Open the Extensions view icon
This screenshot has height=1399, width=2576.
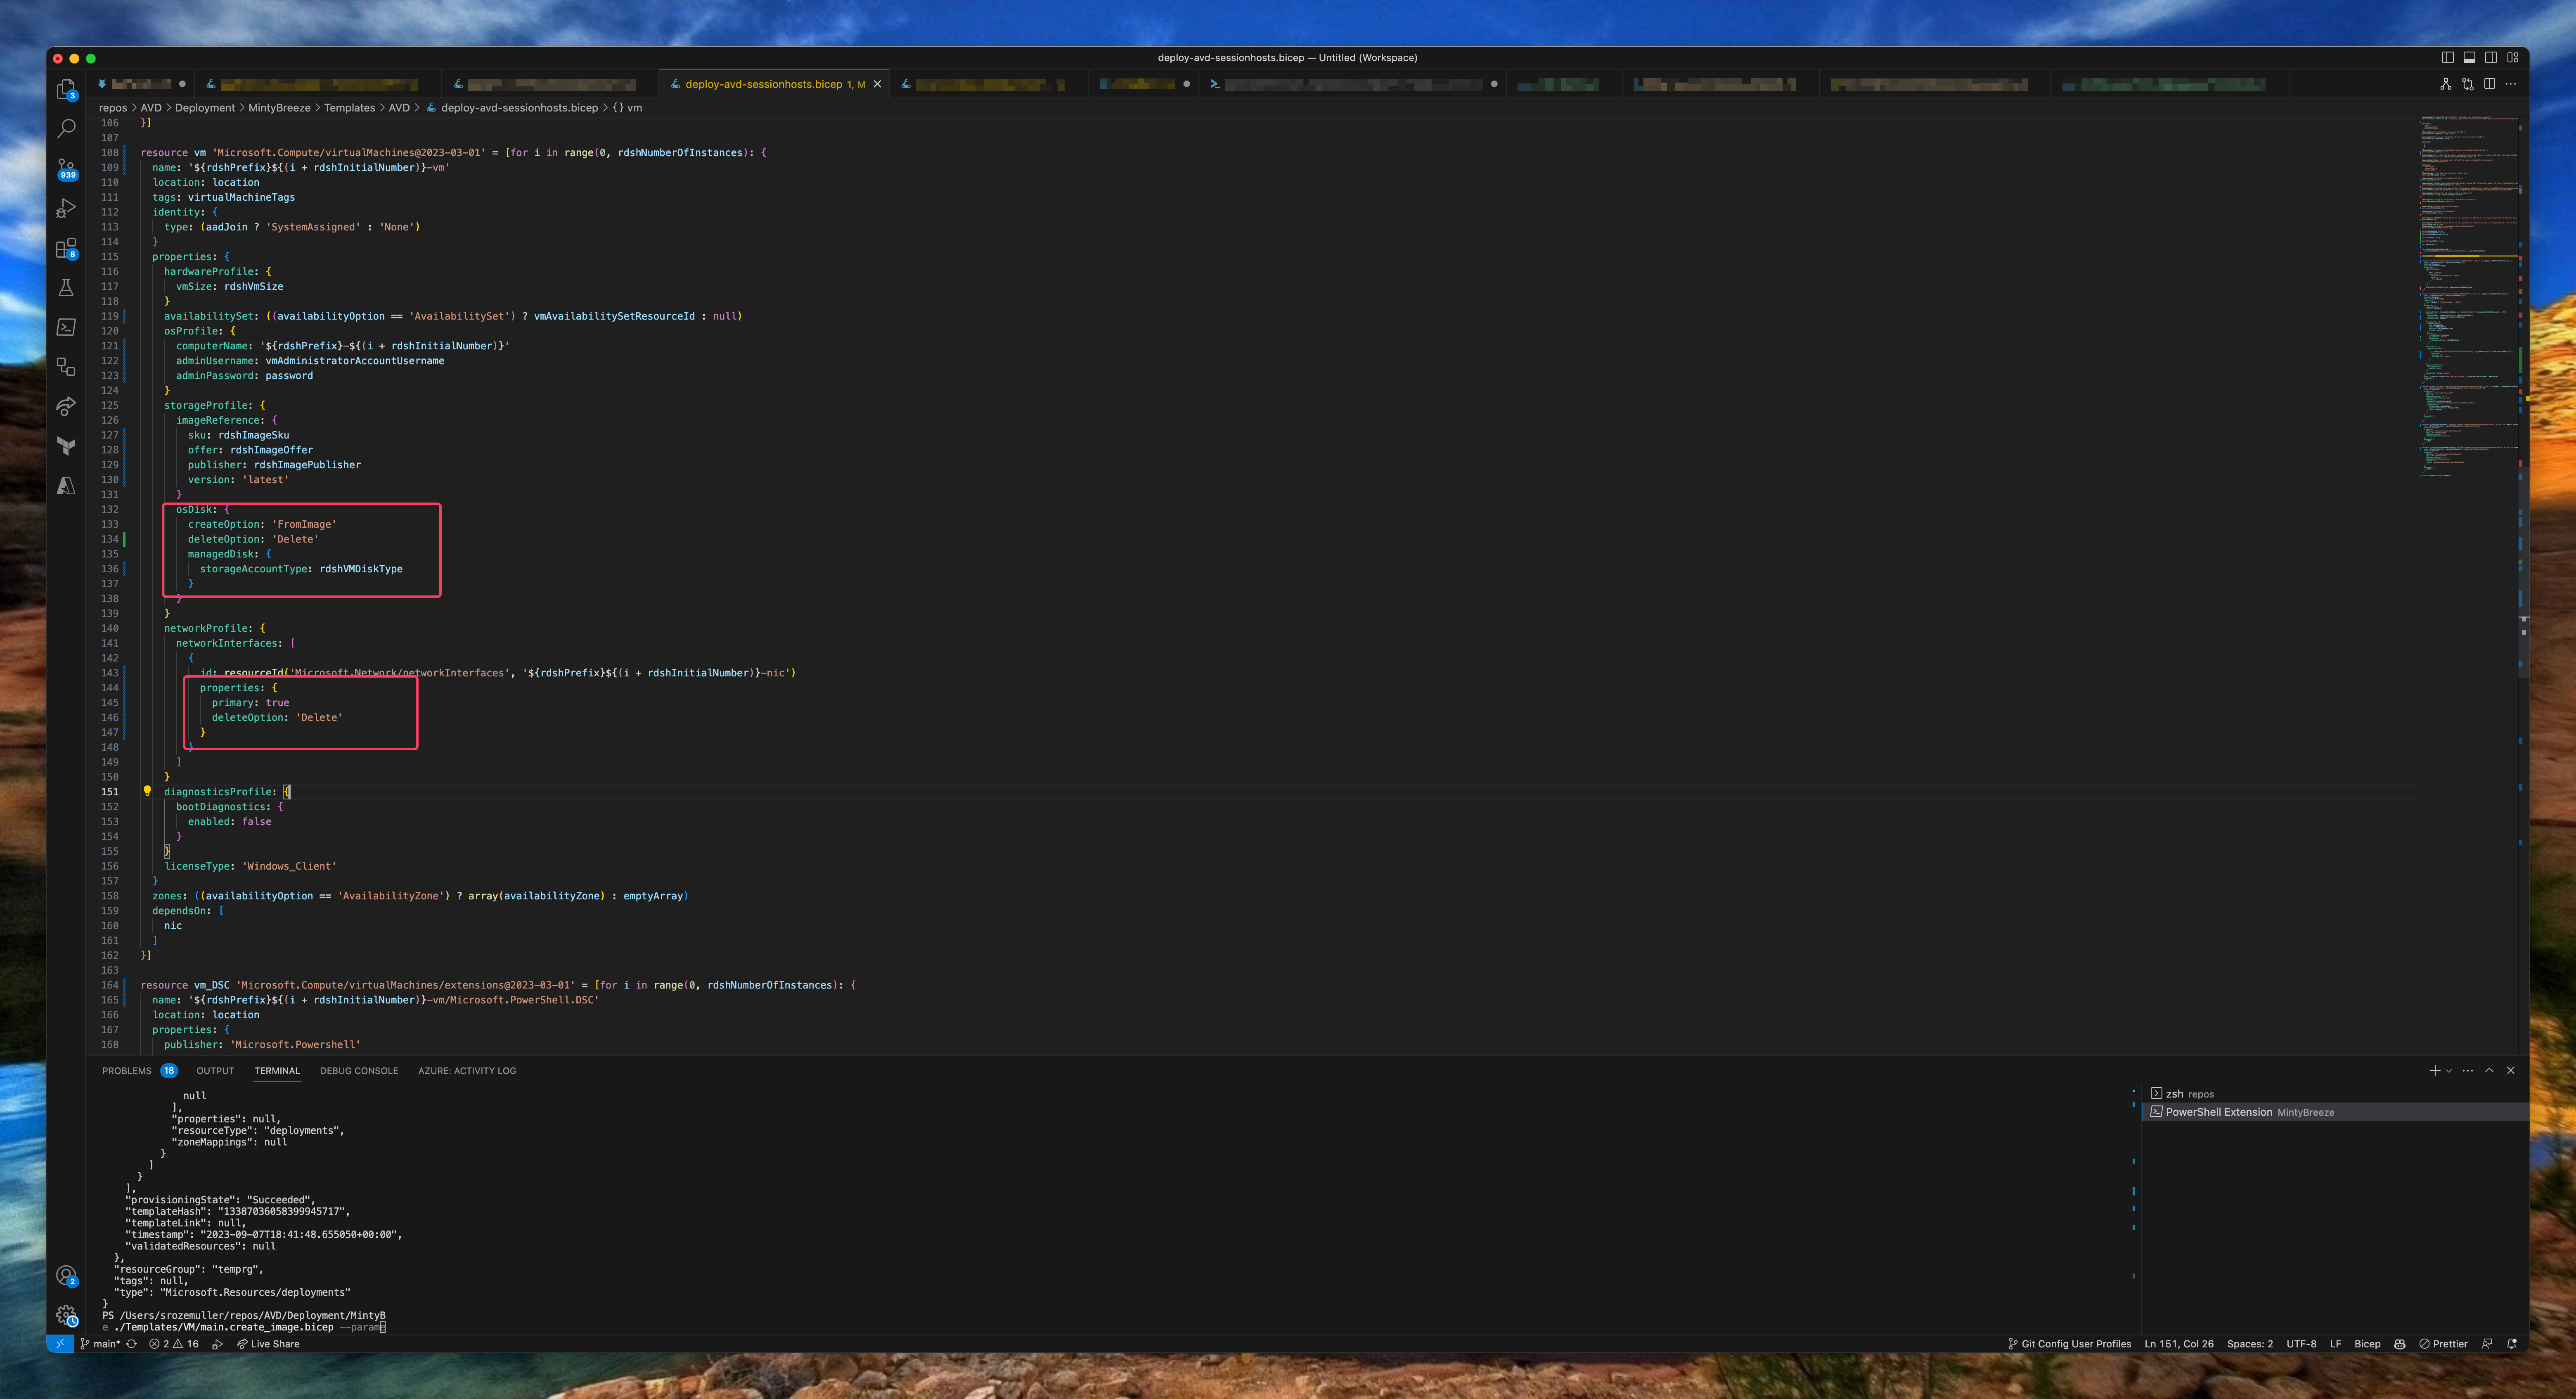[66, 248]
